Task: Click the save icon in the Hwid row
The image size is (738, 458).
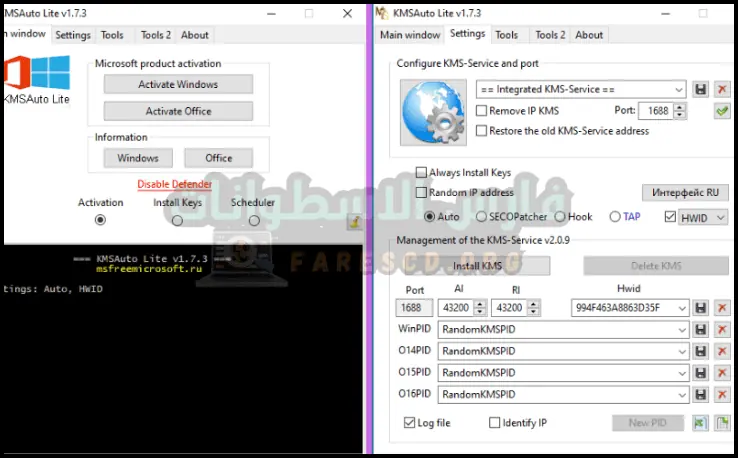Action: point(701,308)
